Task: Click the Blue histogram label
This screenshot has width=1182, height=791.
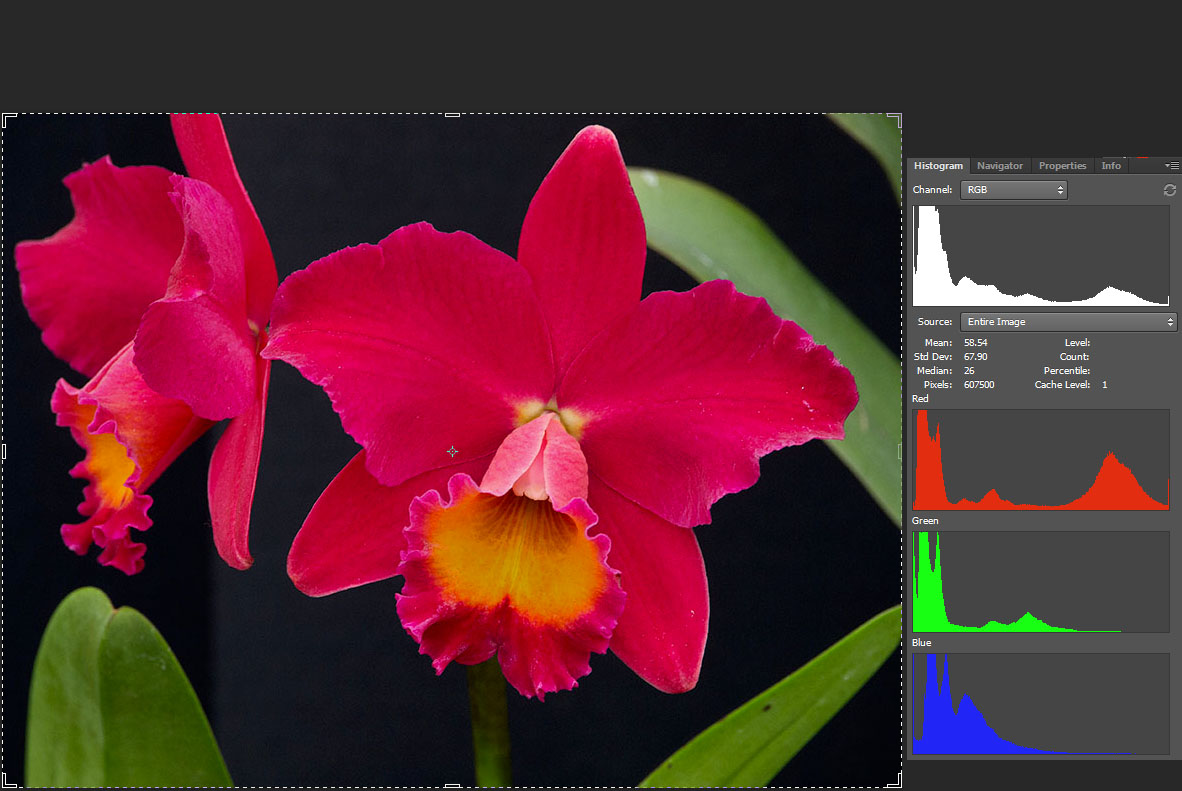Action: pos(921,643)
